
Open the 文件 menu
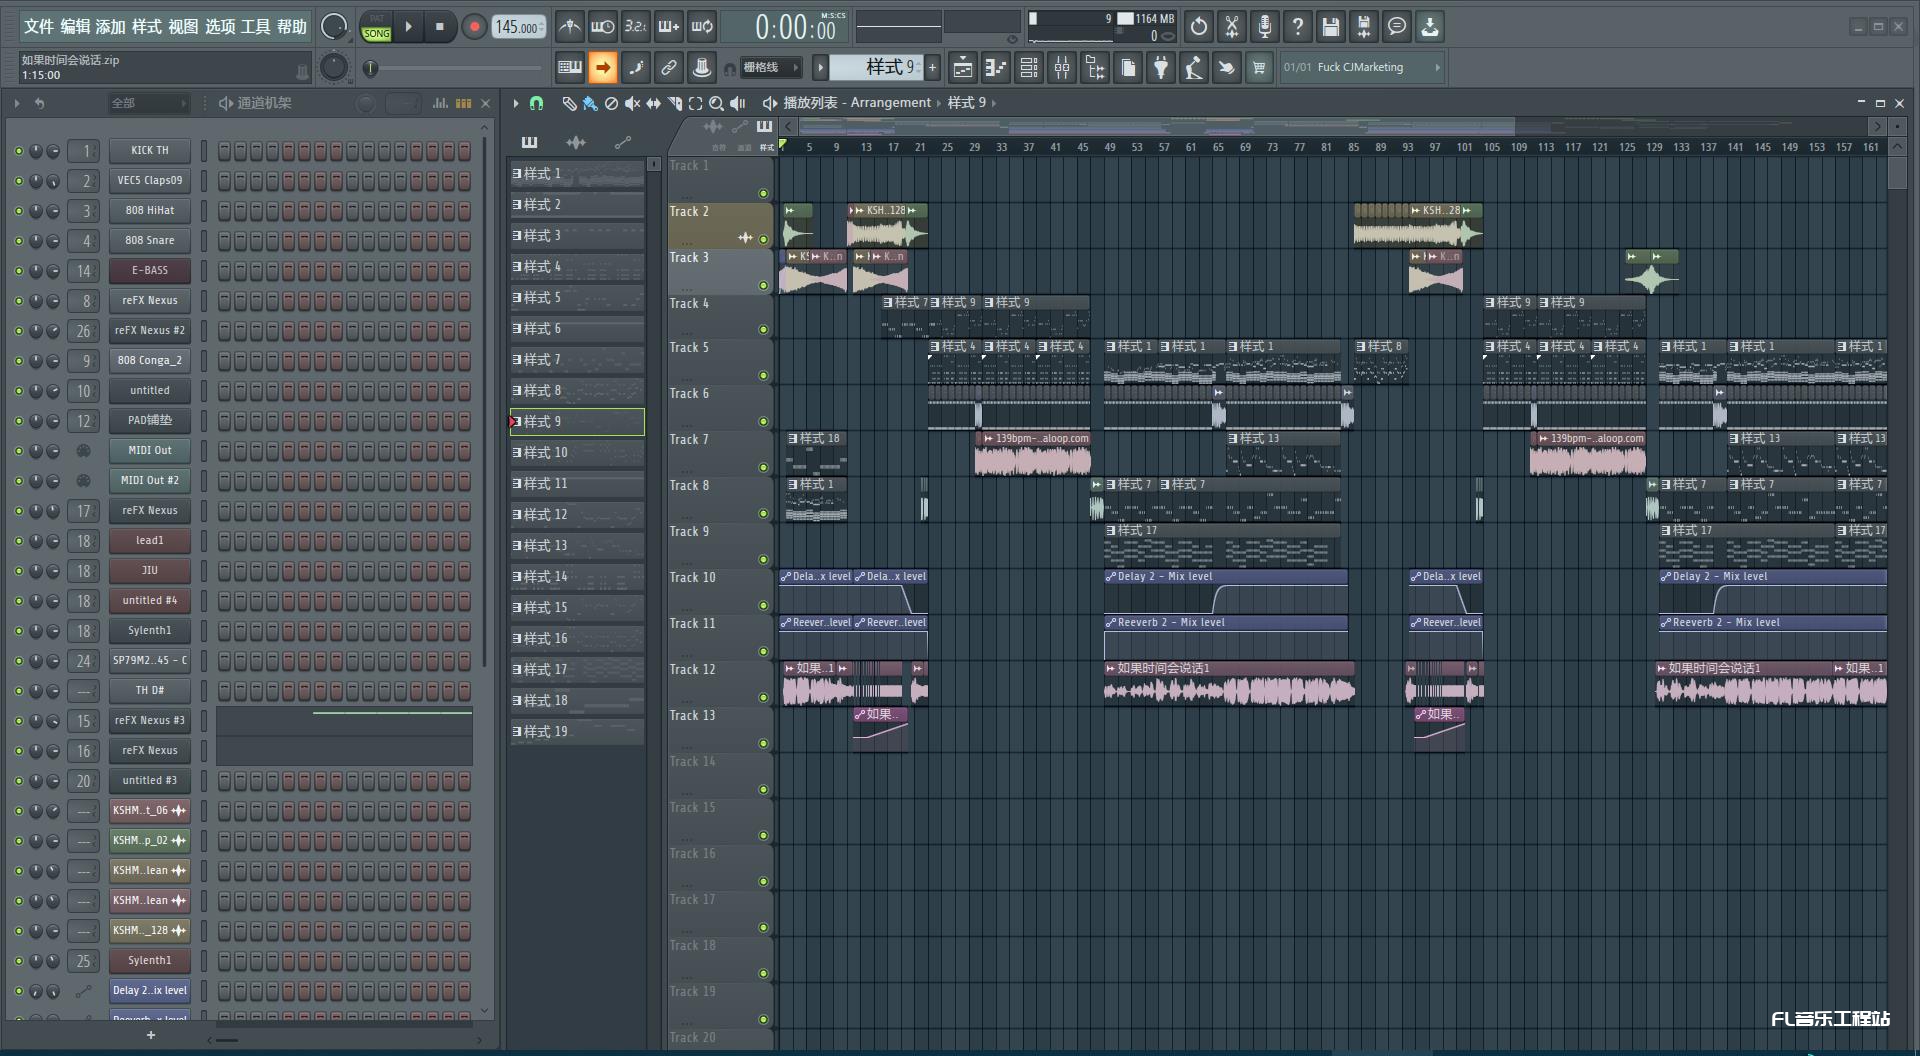coord(39,27)
